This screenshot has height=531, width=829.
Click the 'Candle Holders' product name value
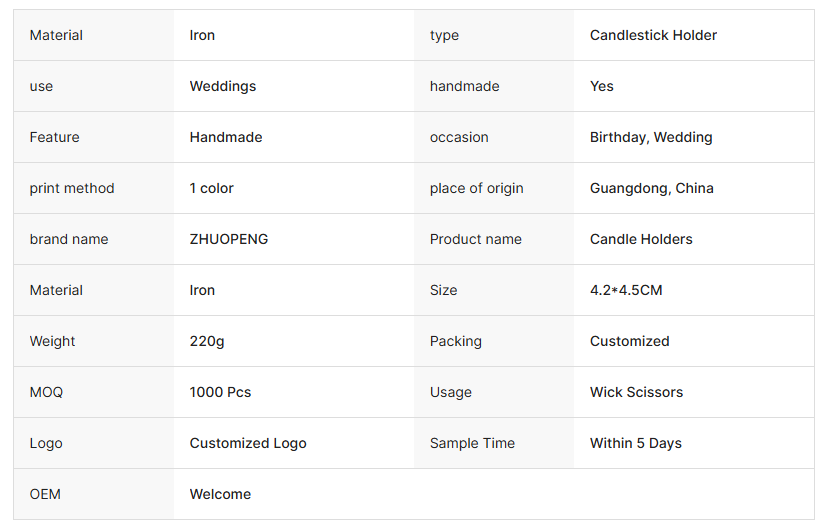click(x=641, y=239)
